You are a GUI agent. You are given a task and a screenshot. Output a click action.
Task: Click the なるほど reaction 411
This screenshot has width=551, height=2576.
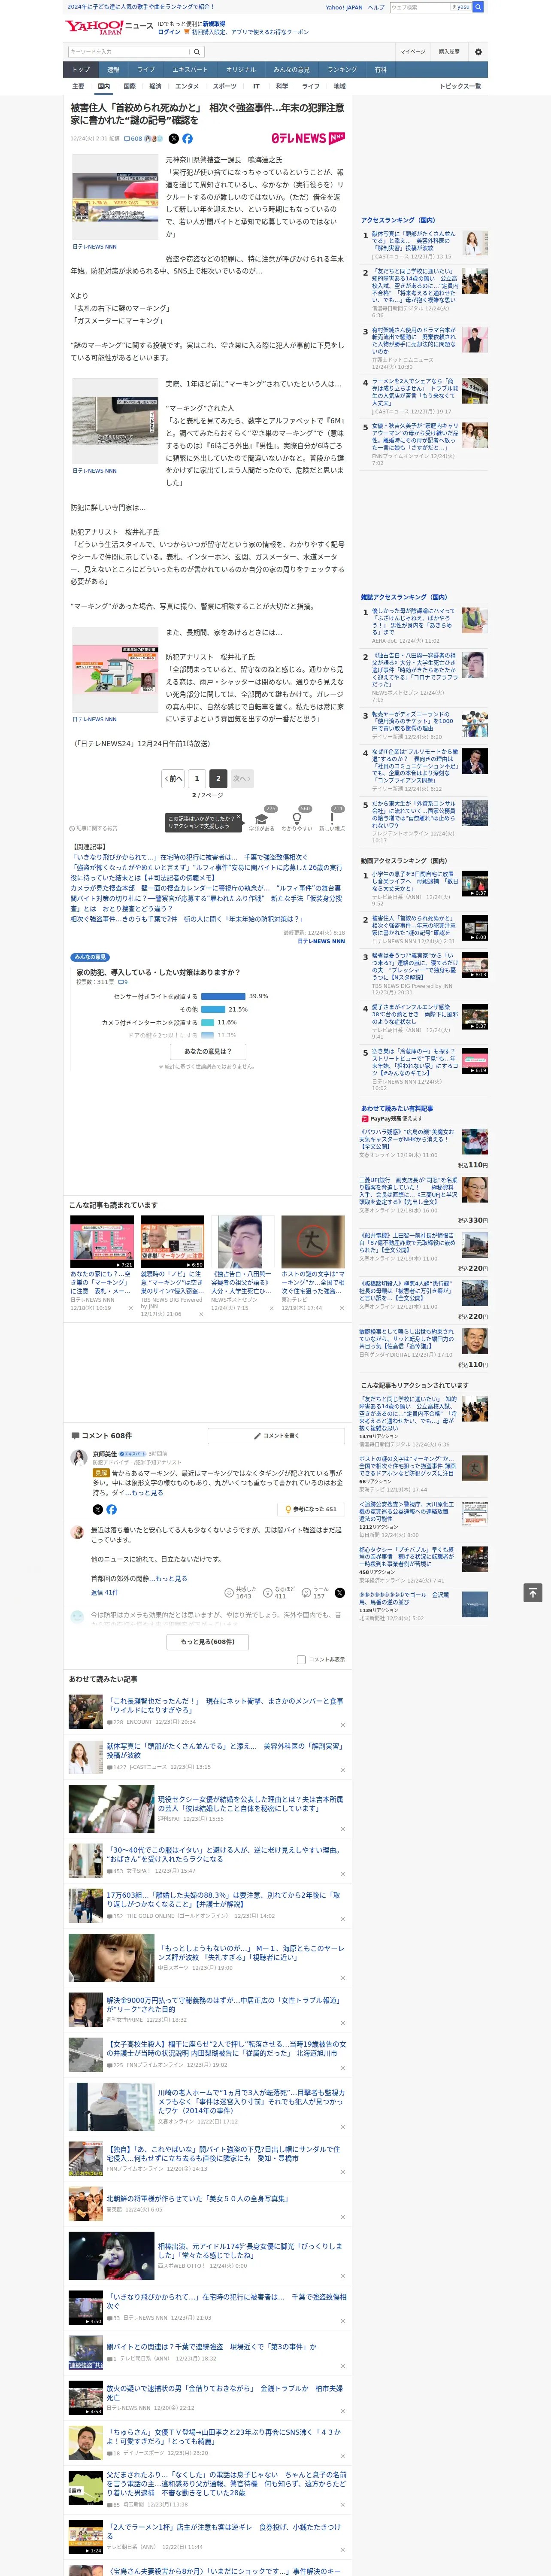(x=280, y=1592)
